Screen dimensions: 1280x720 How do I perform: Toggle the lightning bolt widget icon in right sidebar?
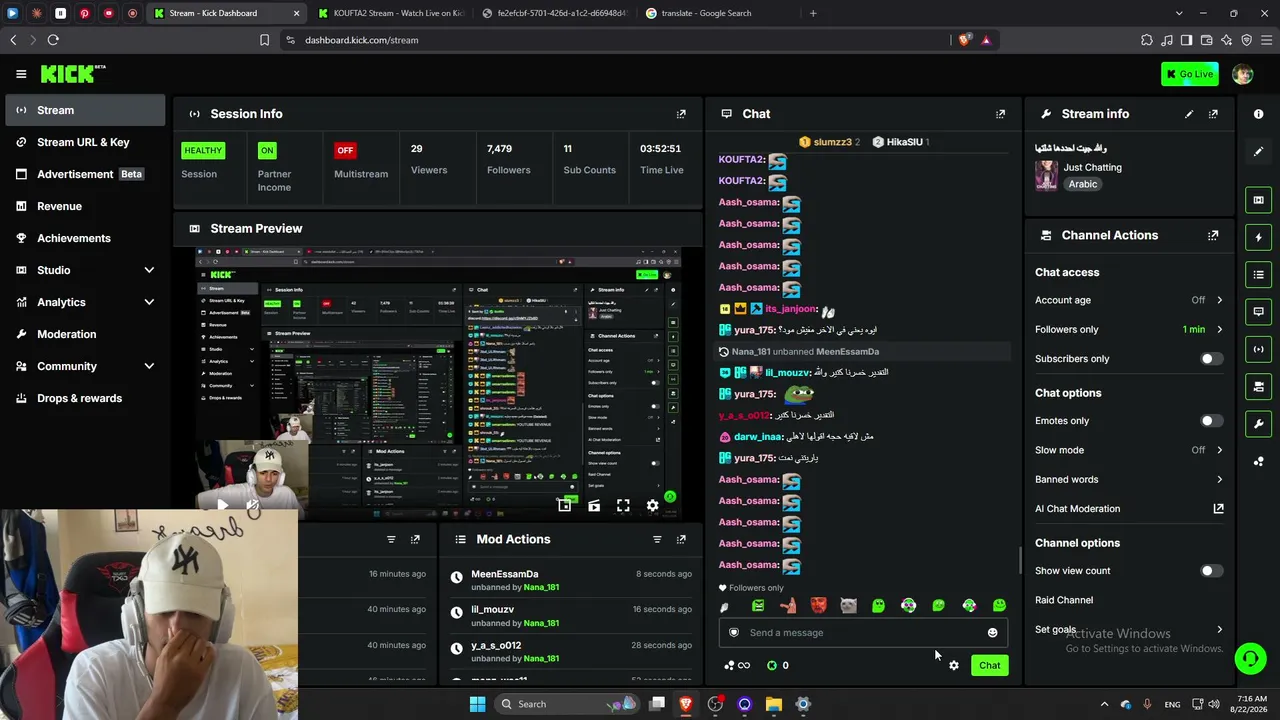[1259, 237]
